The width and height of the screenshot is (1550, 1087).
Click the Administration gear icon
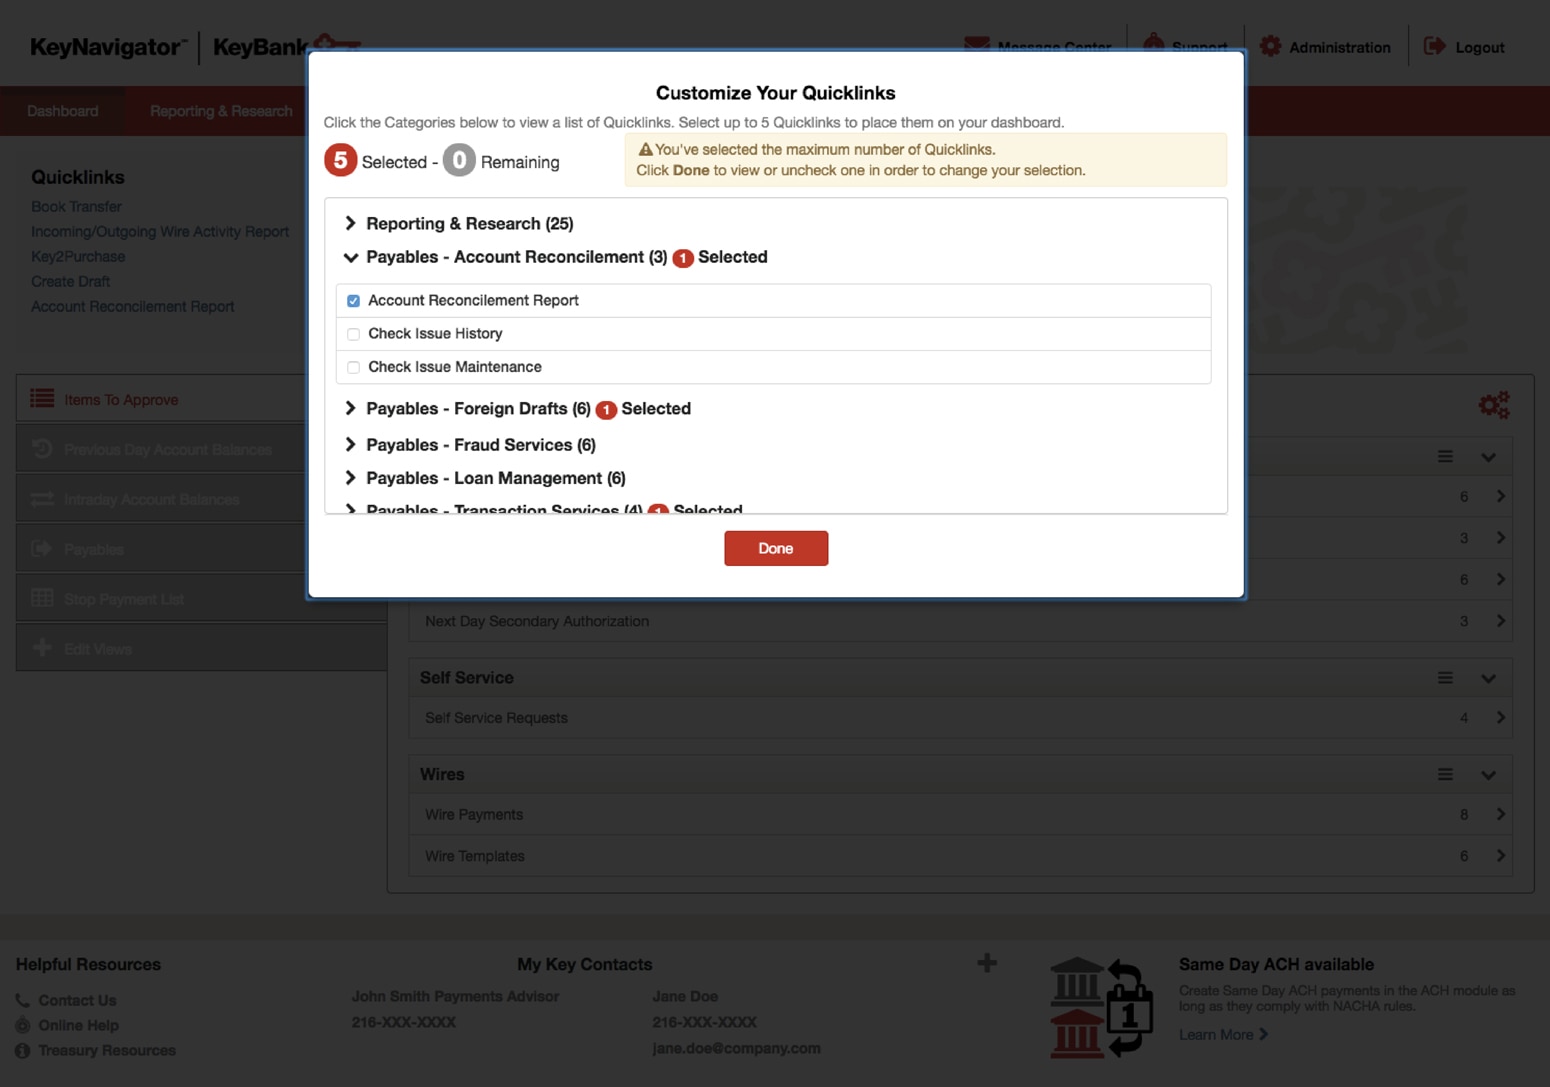pyautogui.click(x=1270, y=46)
